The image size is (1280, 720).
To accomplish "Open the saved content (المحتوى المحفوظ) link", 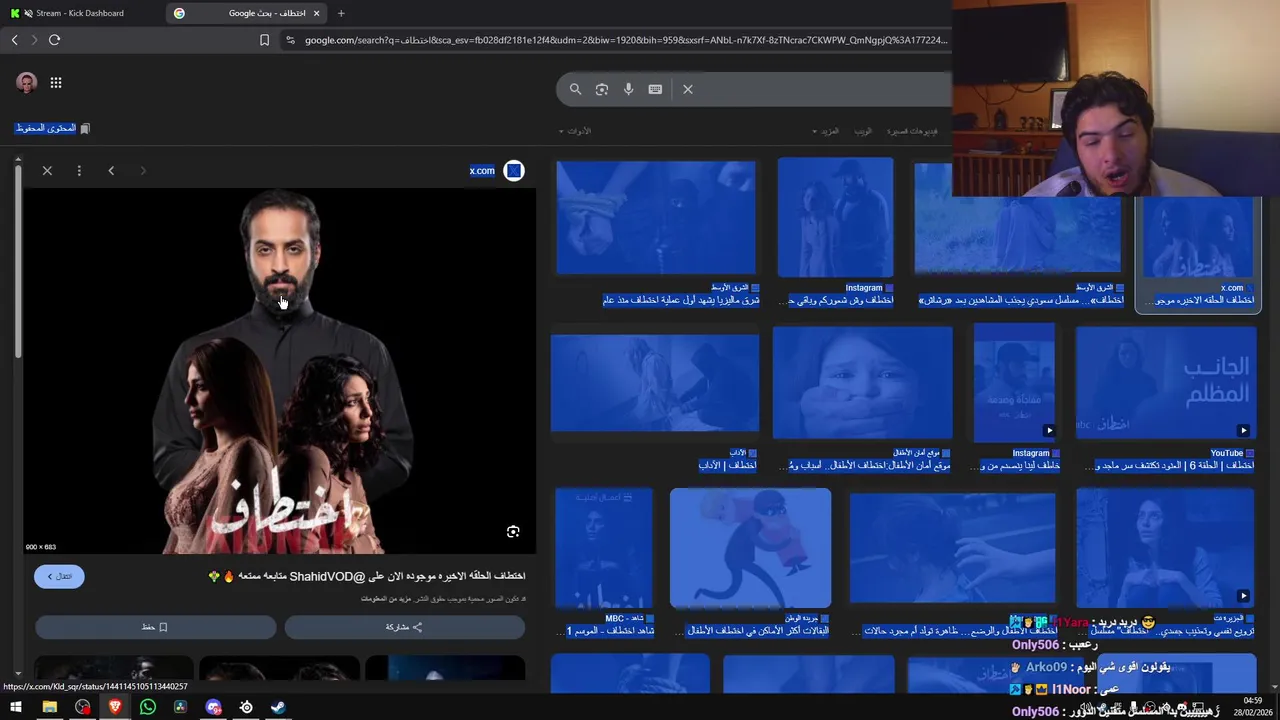I will pyautogui.click(x=52, y=128).
